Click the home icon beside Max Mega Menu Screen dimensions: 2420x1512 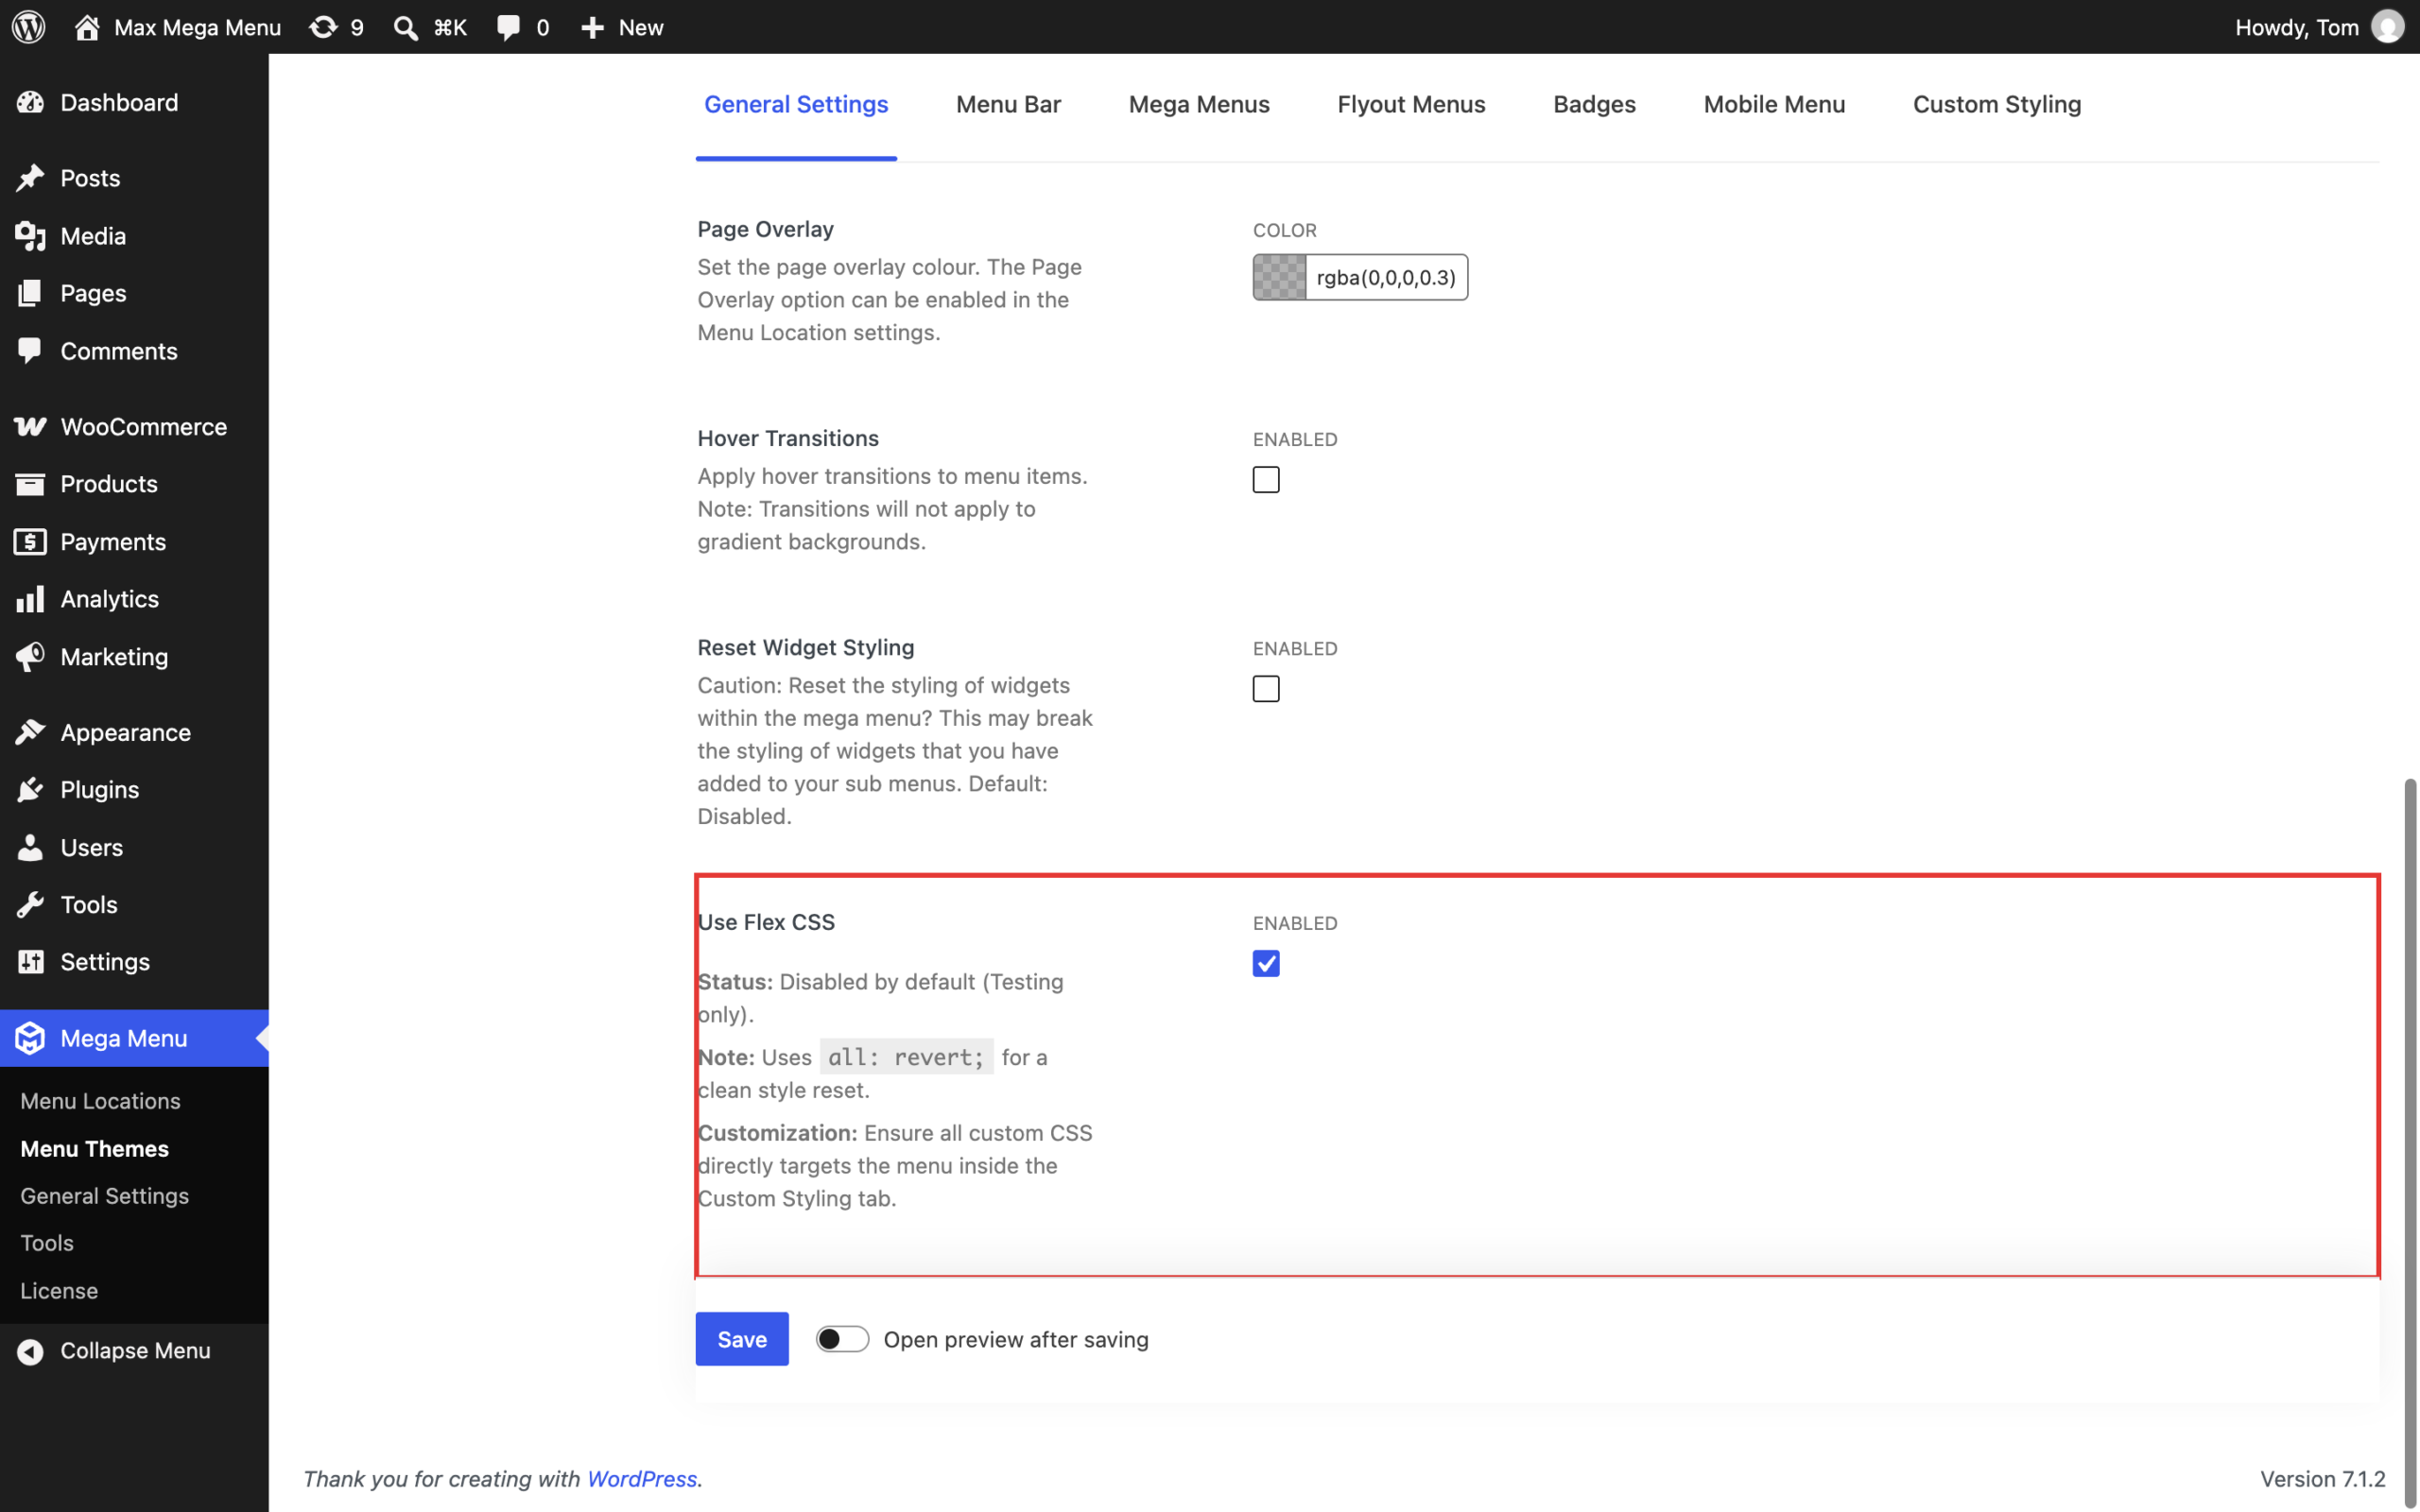tap(87, 27)
